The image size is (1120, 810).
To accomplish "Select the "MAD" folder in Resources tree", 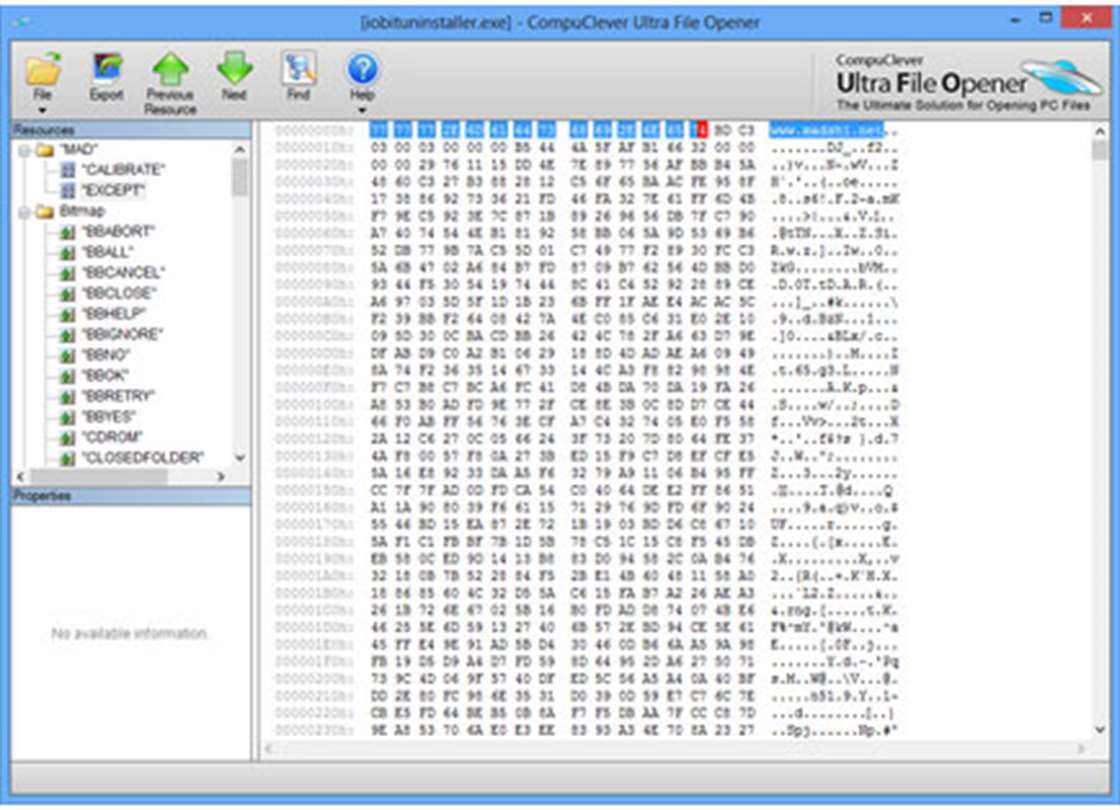I will 79,150.
